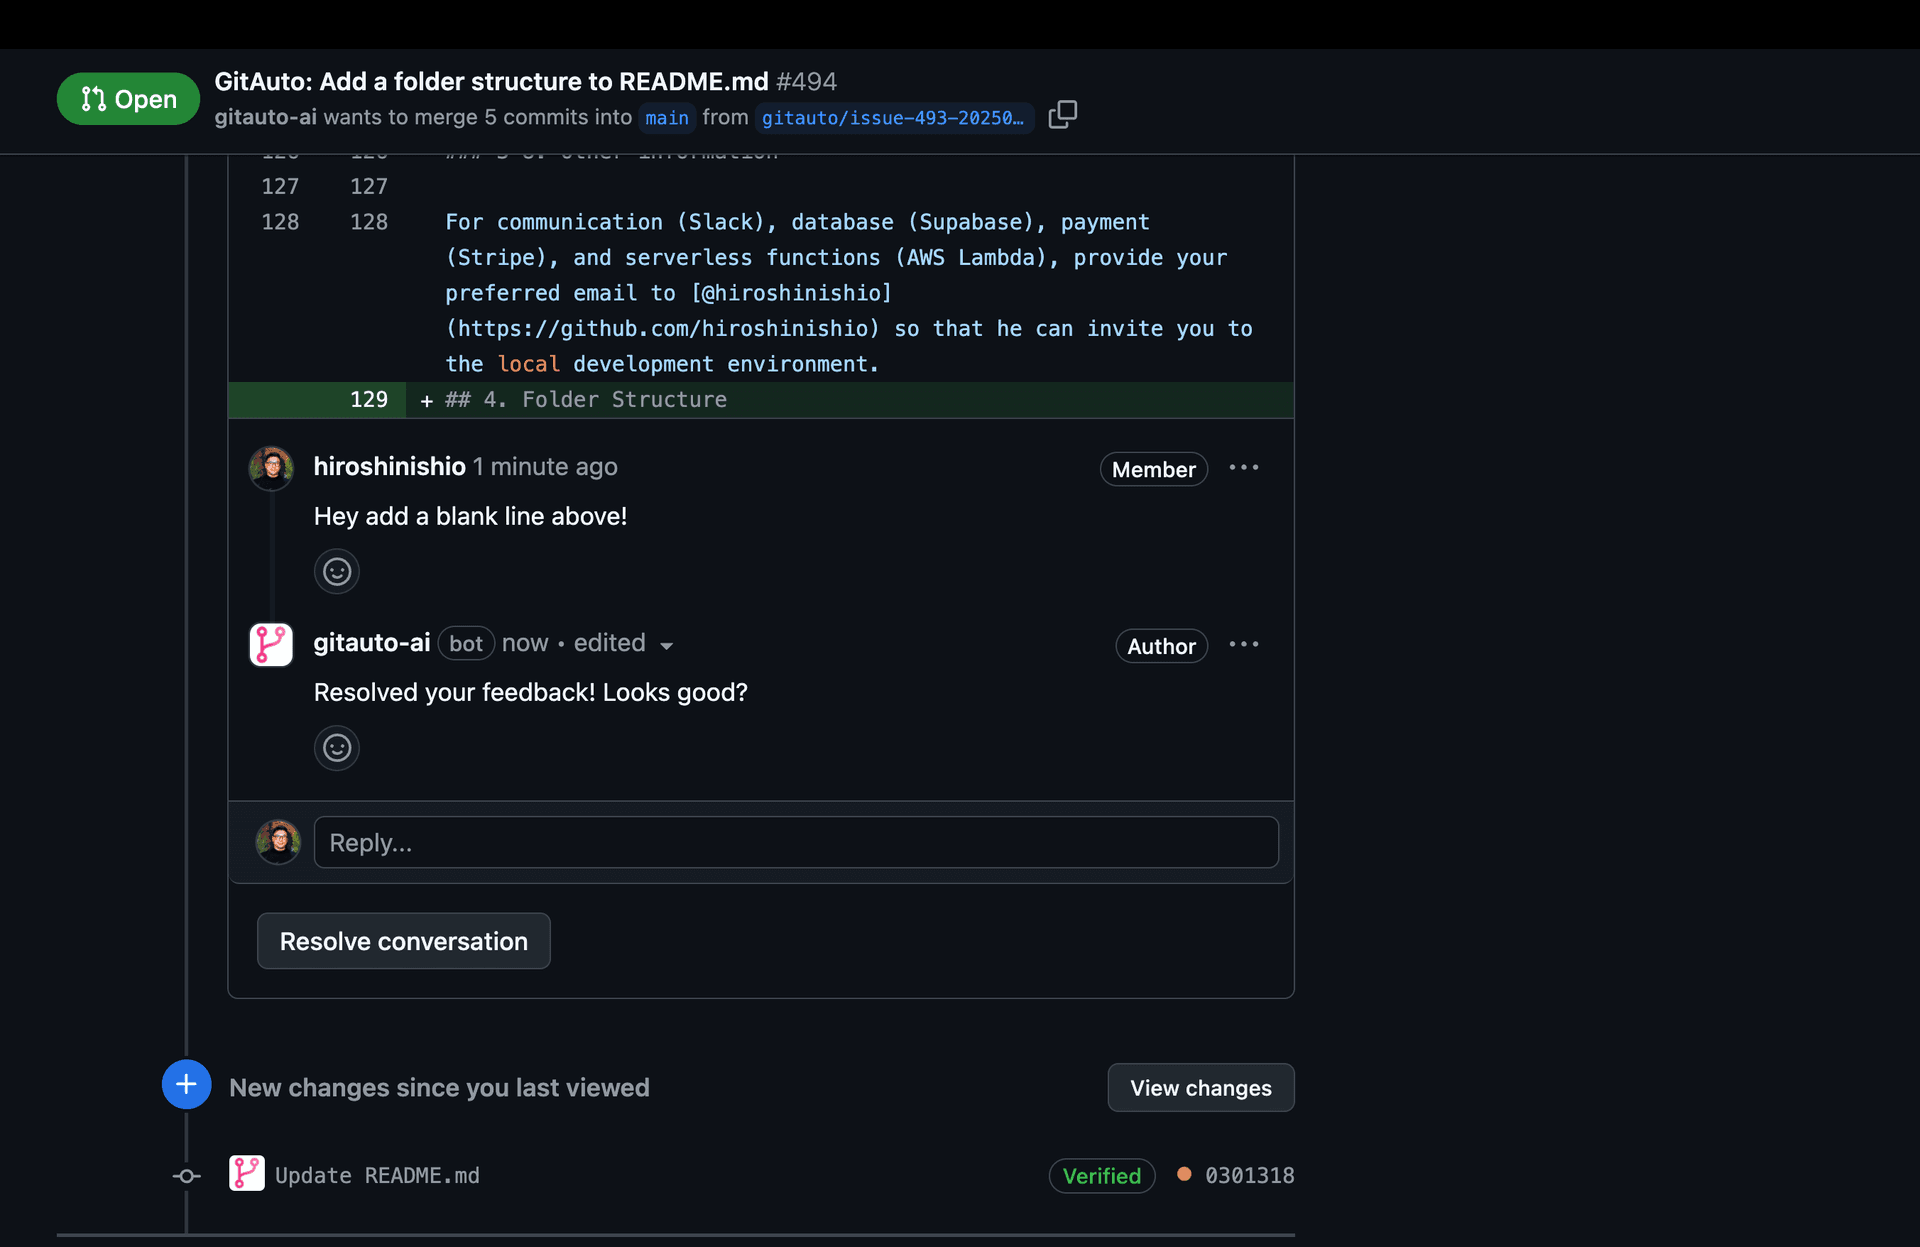
Task: Click the Verified signature badge
Action: click(1101, 1176)
